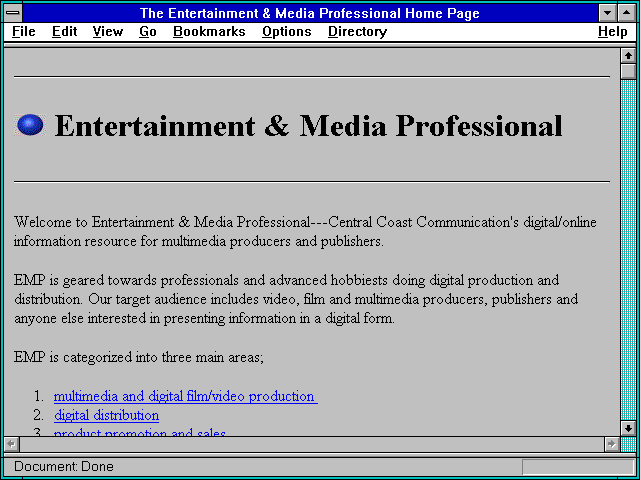The height and width of the screenshot is (480, 640).
Task: Click the blue sphere icon beside the heading
Action: pos(30,125)
